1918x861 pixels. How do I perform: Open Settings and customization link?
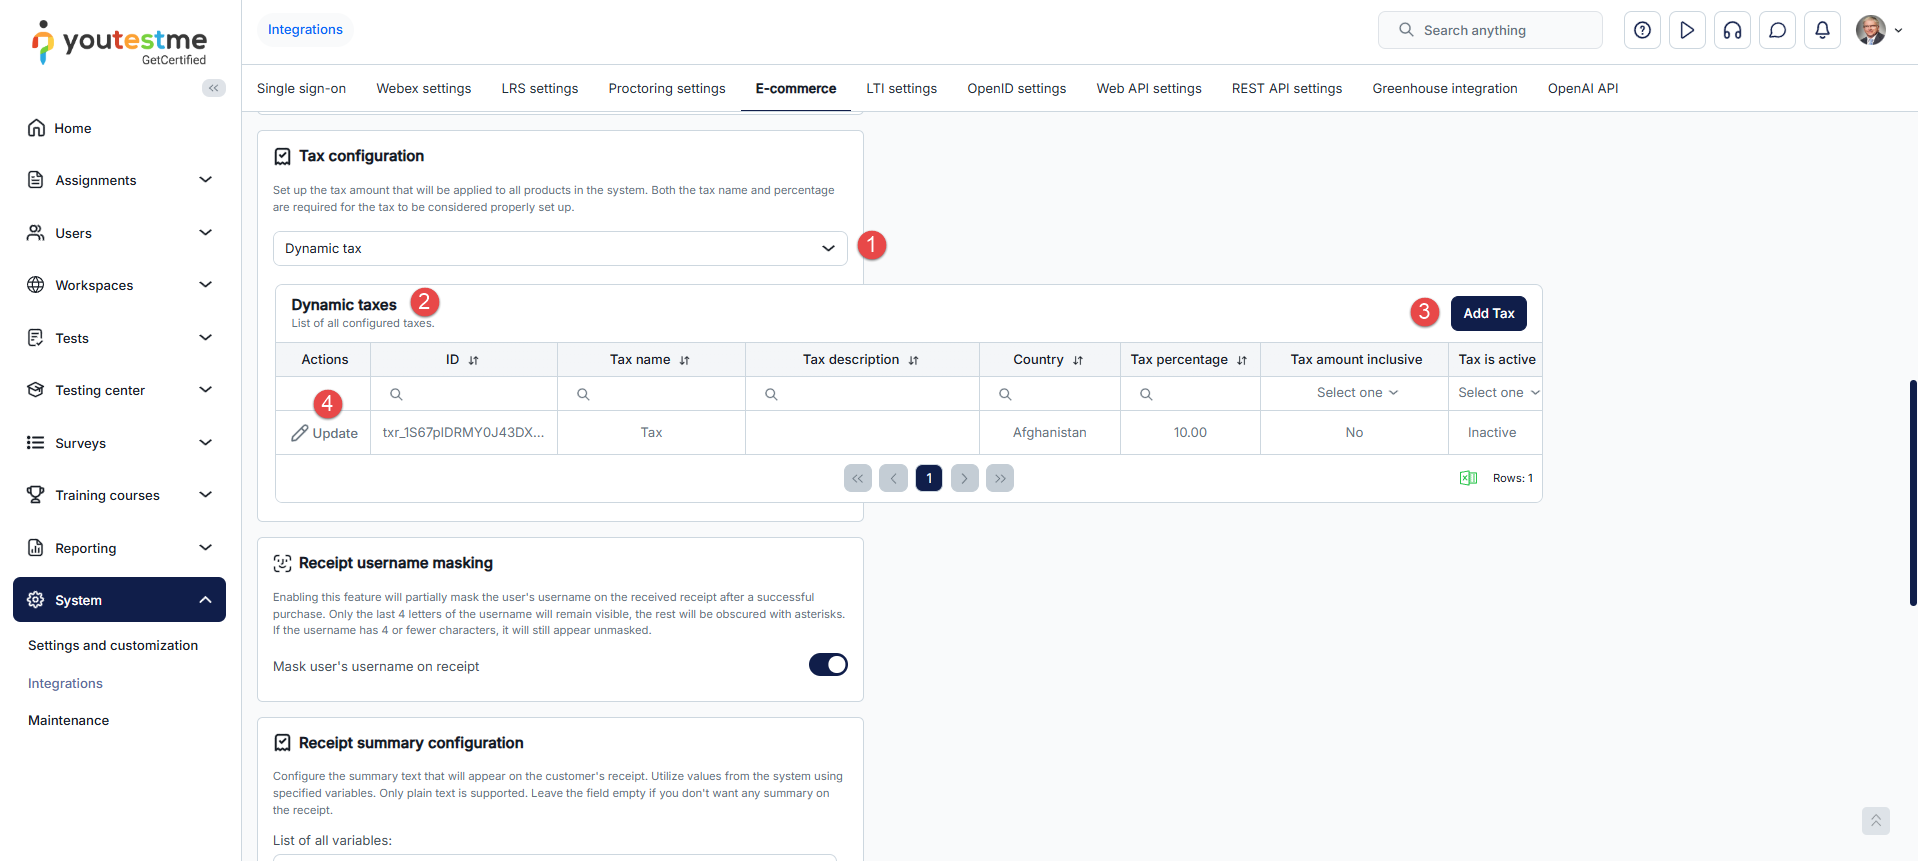(113, 645)
